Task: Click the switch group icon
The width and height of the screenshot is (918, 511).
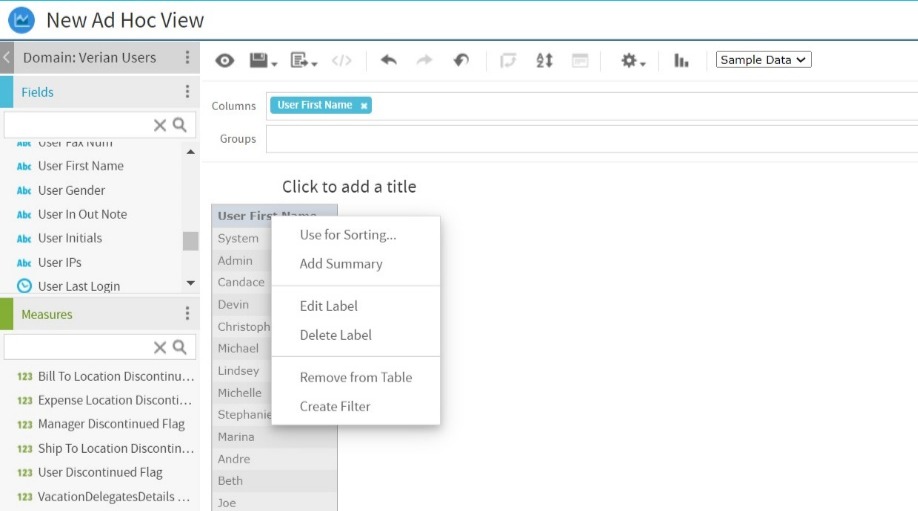Action: (x=508, y=60)
